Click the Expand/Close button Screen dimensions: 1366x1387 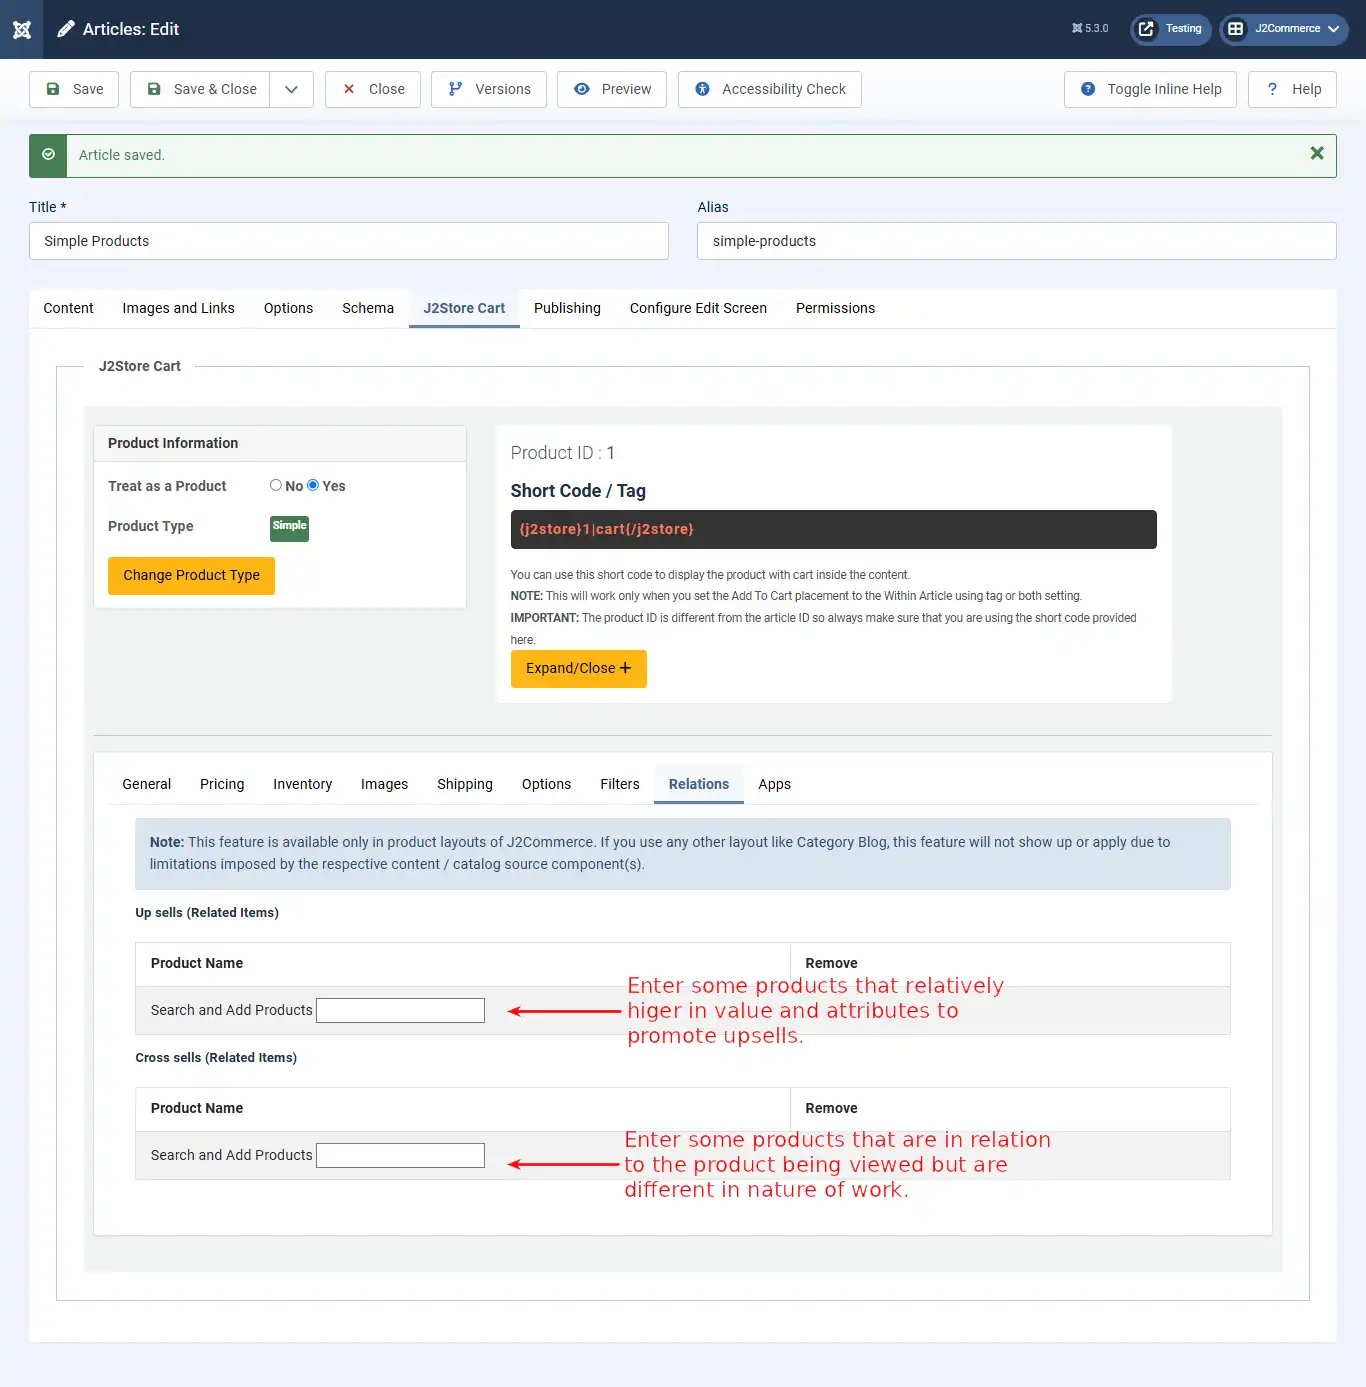[578, 668]
